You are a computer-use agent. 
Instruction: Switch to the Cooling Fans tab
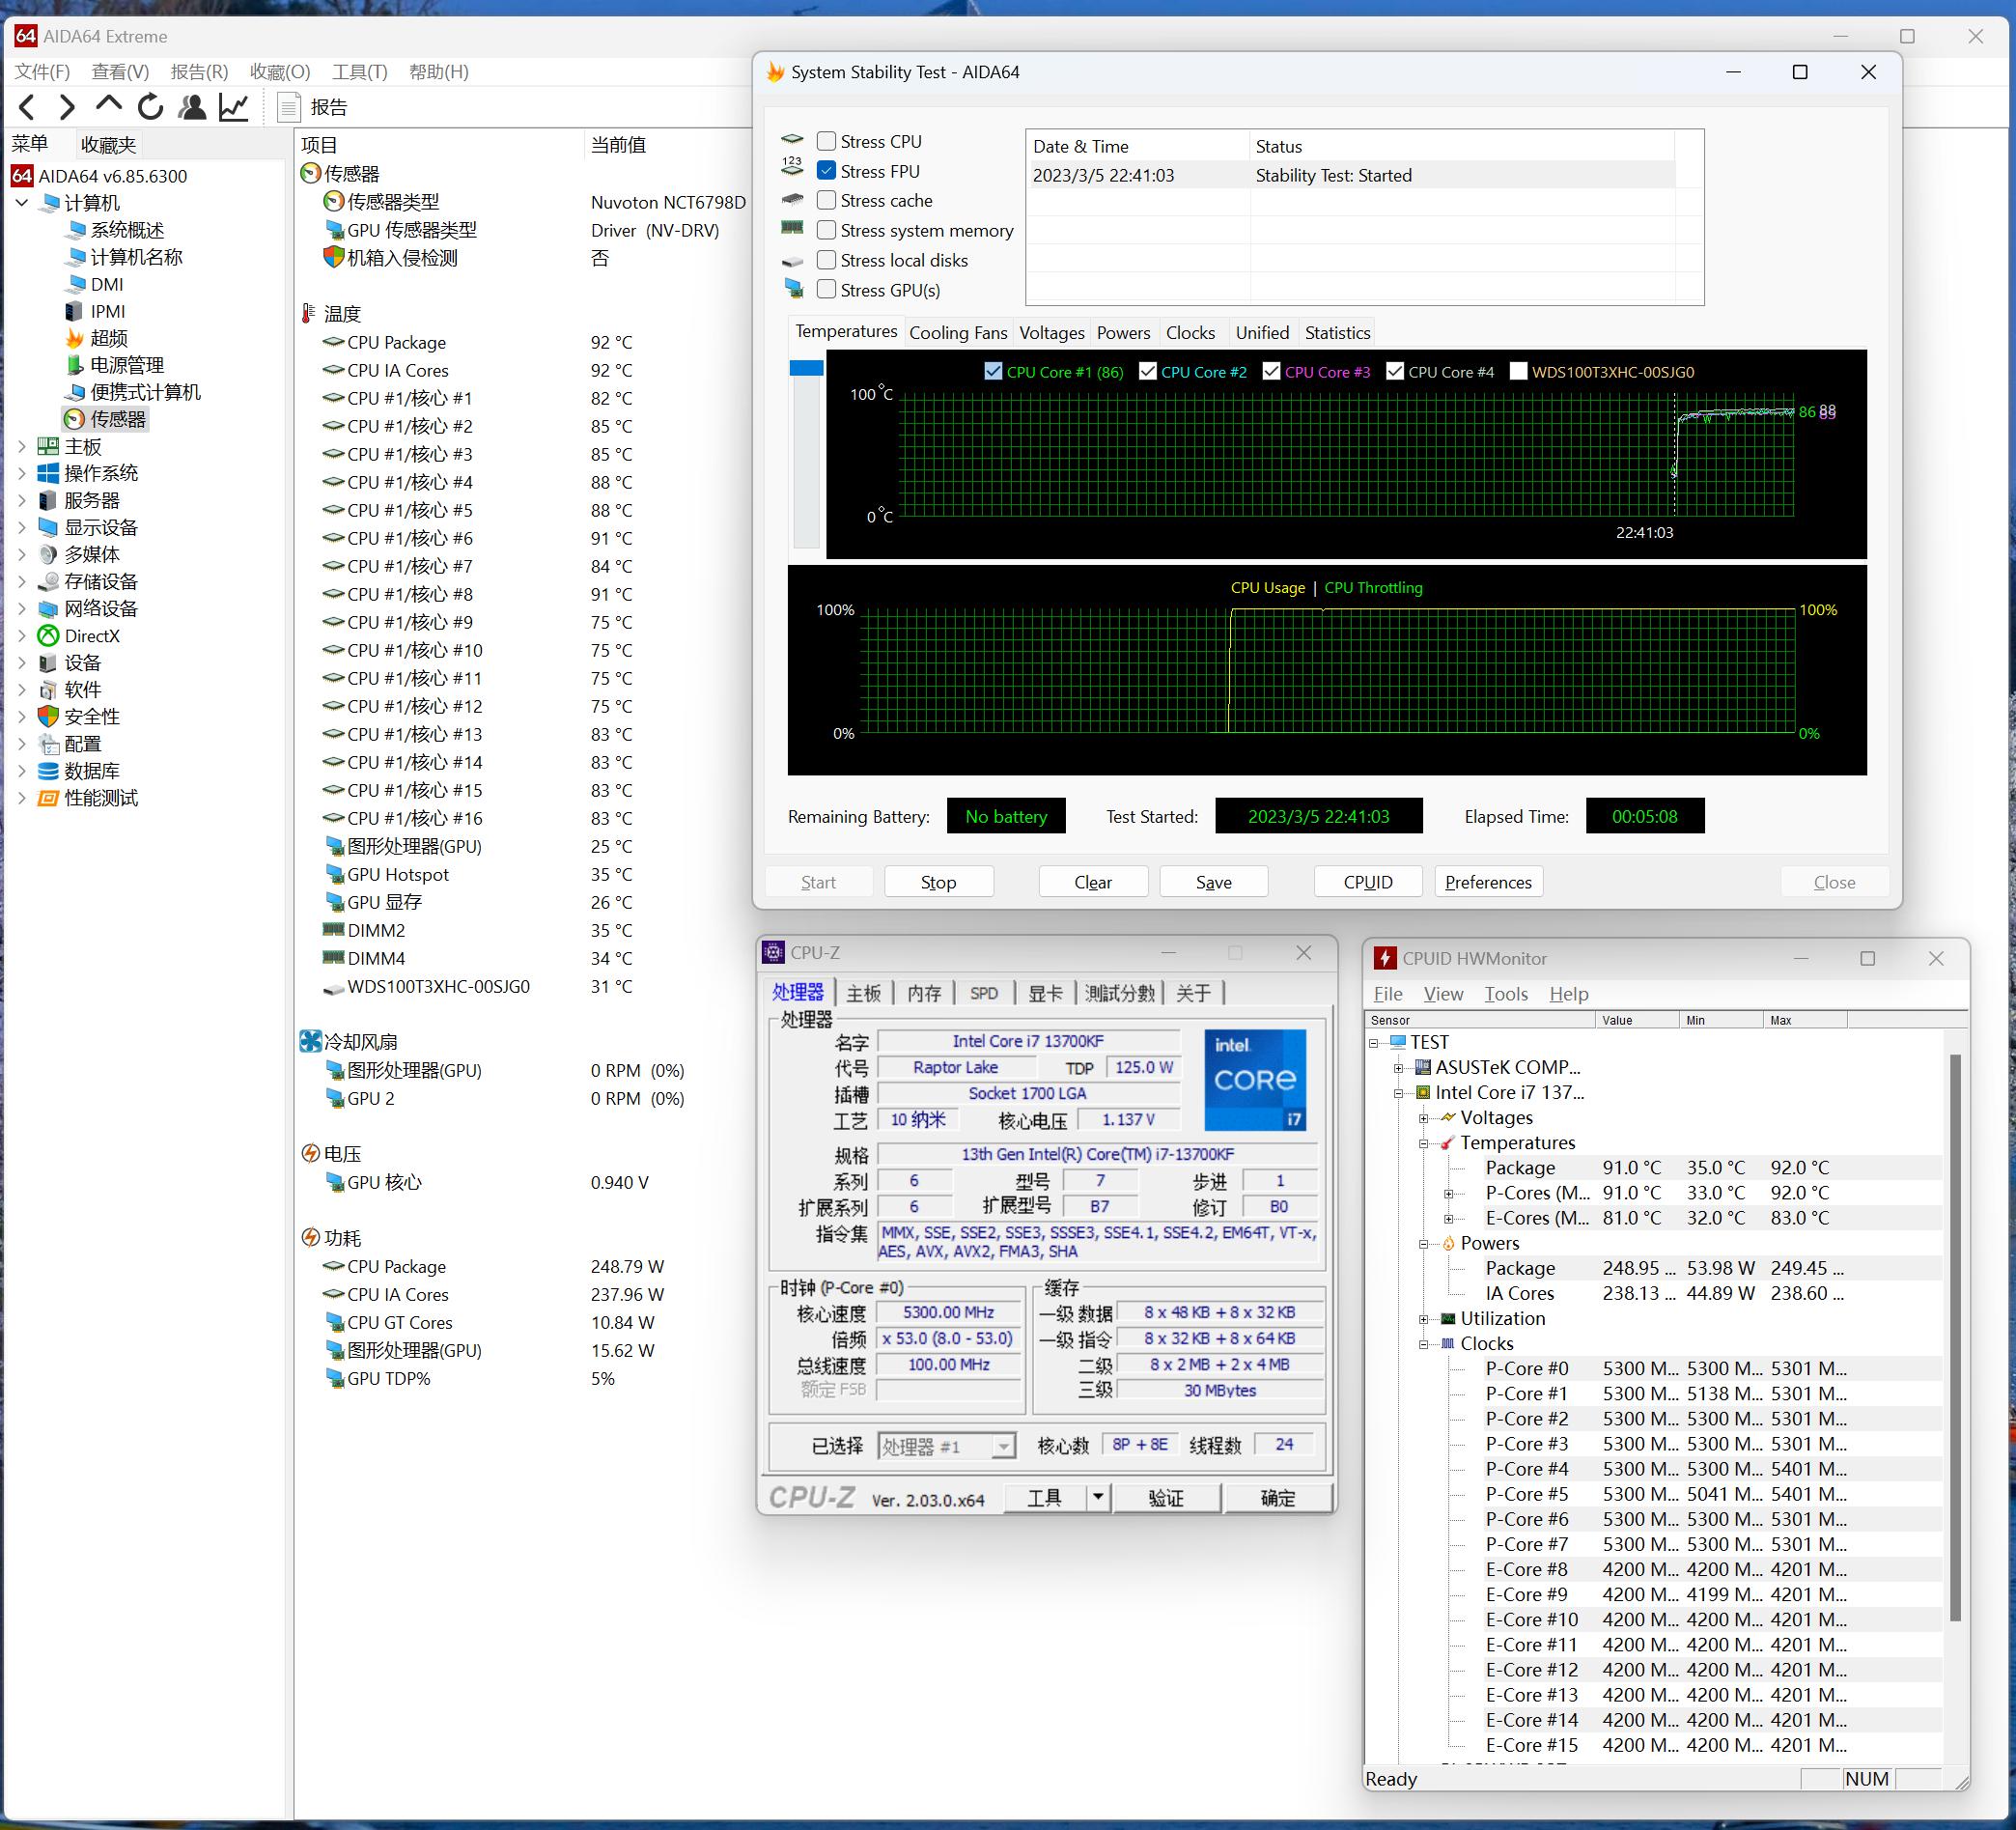pyautogui.click(x=957, y=332)
